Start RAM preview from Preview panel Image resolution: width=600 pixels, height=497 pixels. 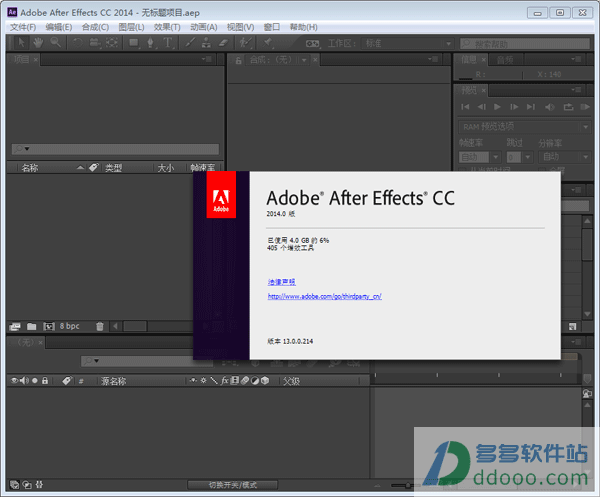(x=585, y=107)
